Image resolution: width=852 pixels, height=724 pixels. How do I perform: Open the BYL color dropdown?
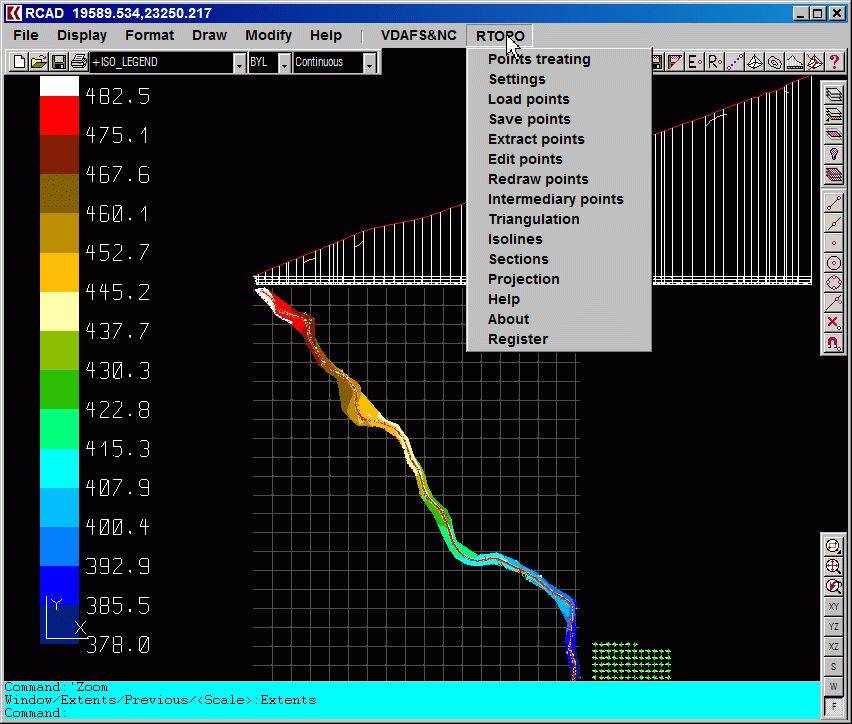click(284, 63)
